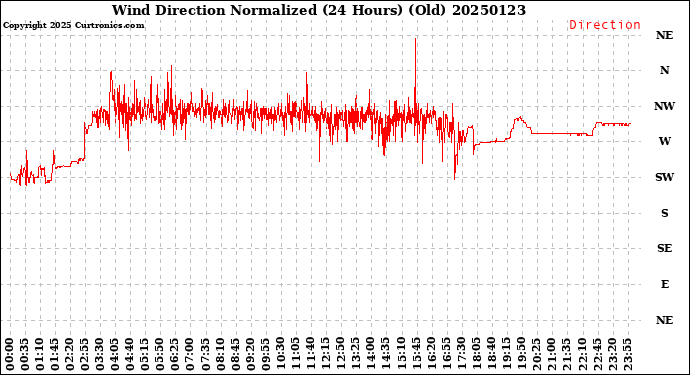Screen dimensions: 690x375
Task: Click the '21:35' time axis label
Action: click(566, 354)
